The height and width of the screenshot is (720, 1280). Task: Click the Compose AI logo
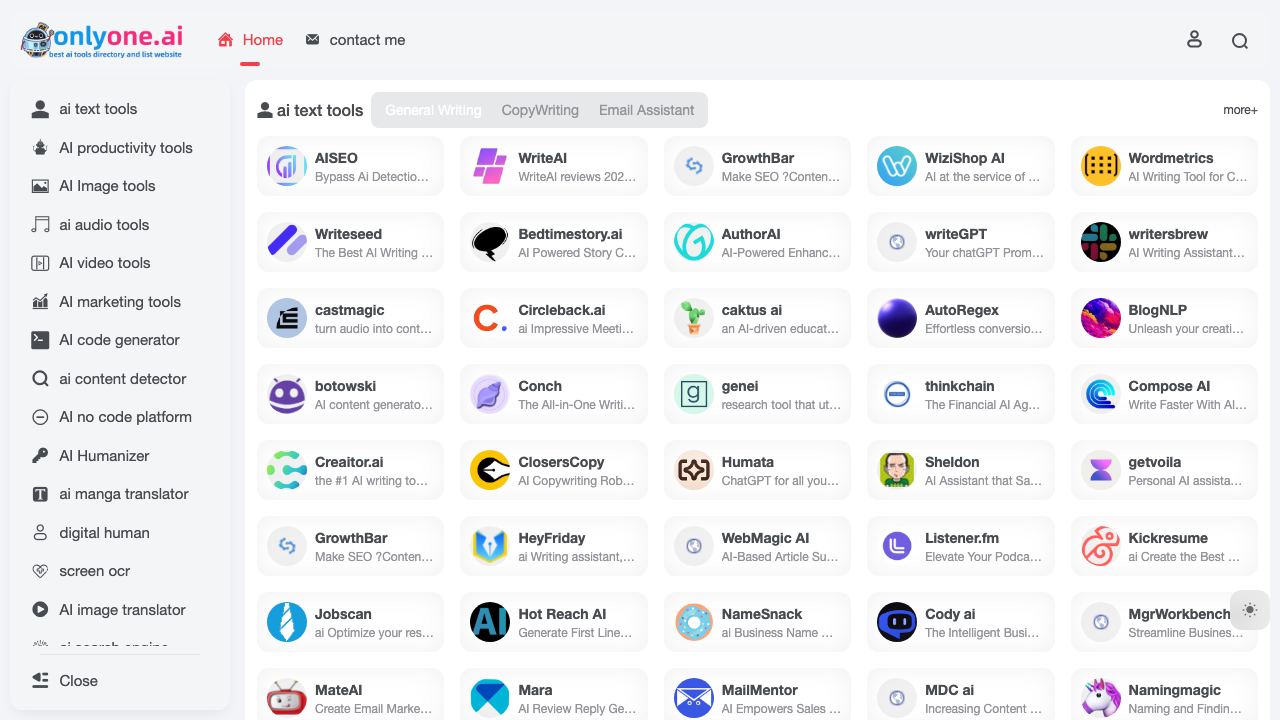coord(1101,394)
